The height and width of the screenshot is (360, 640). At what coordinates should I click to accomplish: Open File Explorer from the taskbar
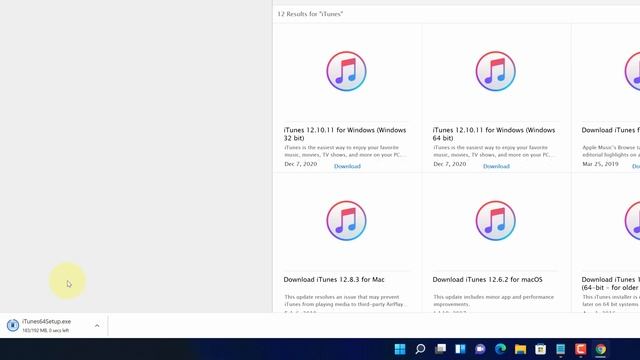[520, 349]
